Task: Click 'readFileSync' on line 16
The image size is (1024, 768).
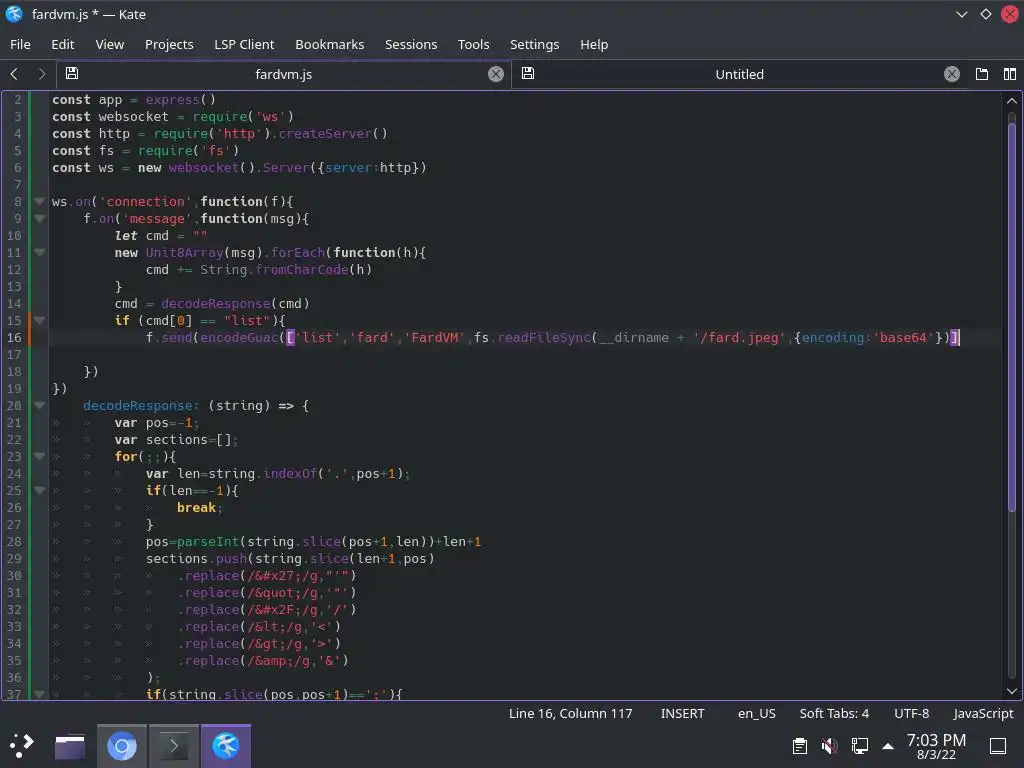Action: tap(544, 338)
